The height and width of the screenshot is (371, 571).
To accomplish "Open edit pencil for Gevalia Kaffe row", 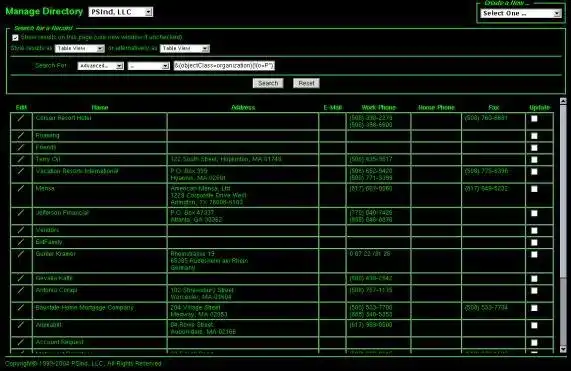I will point(21,278).
